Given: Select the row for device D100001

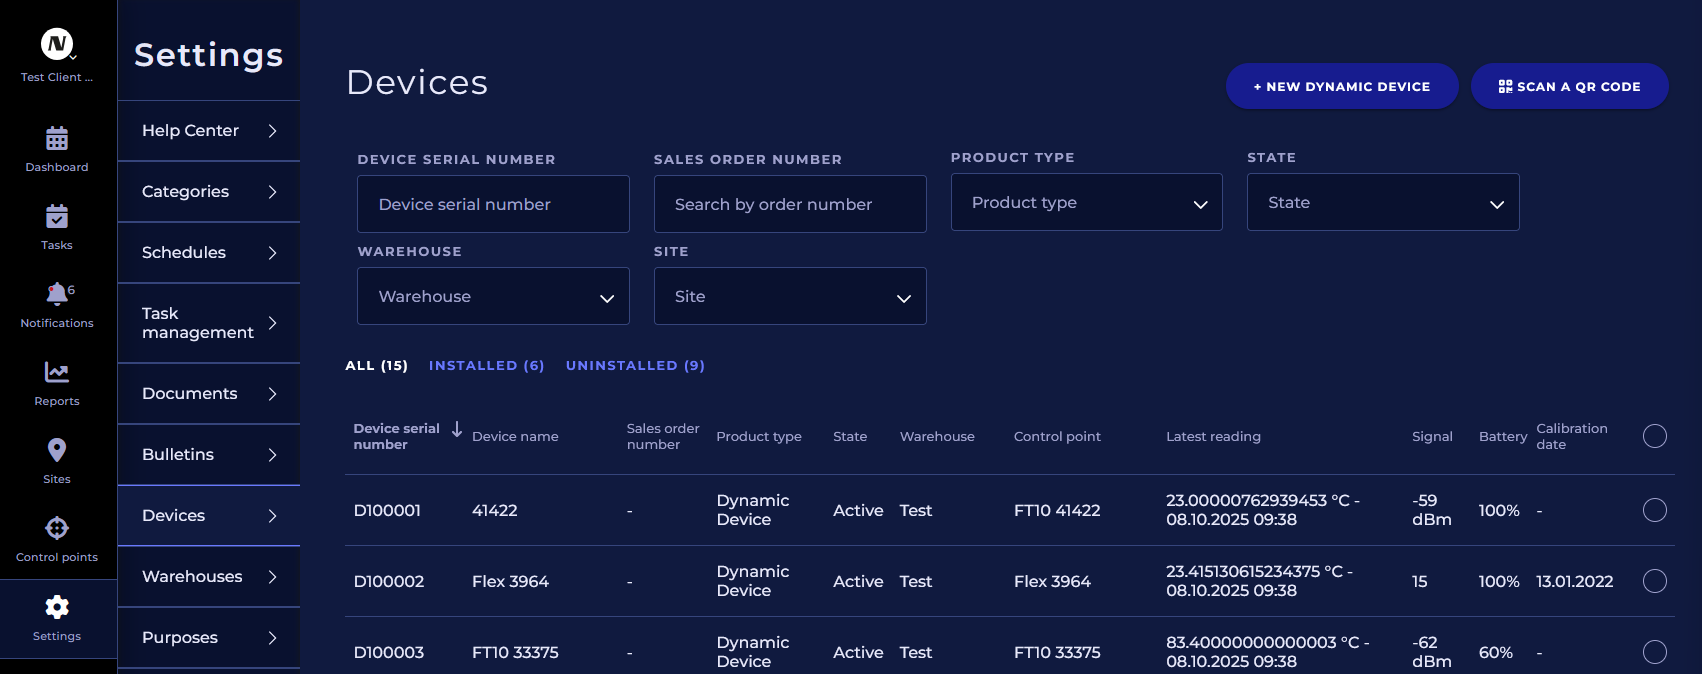Looking at the screenshot, I should tap(1654, 510).
